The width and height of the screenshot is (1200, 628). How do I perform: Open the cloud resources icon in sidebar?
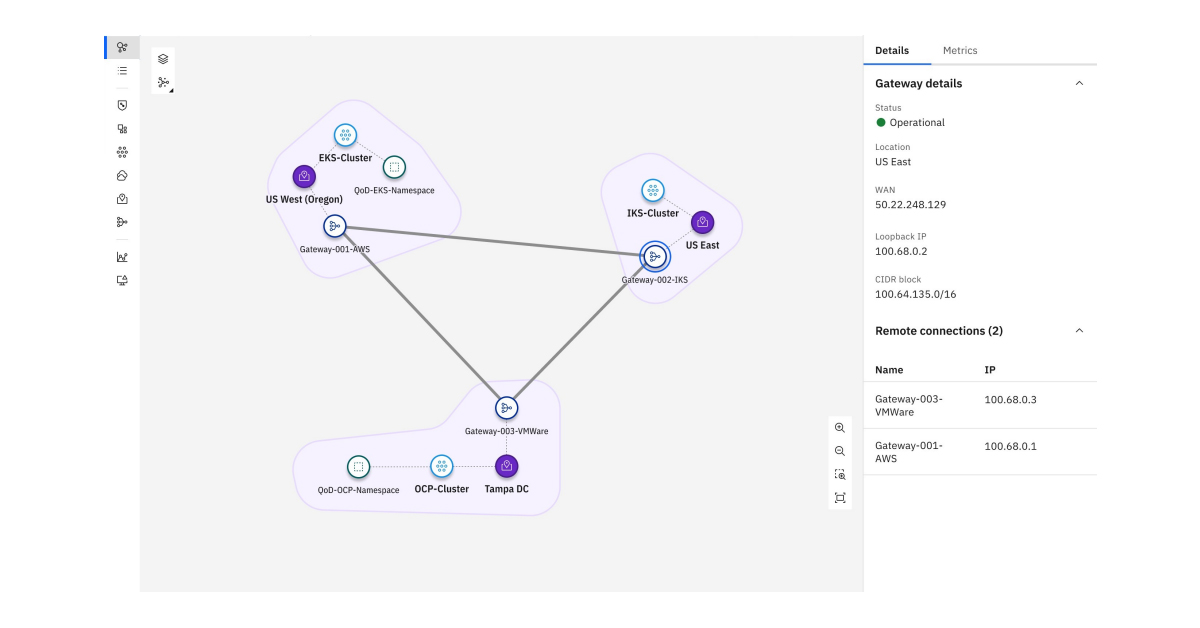(x=121, y=175)
